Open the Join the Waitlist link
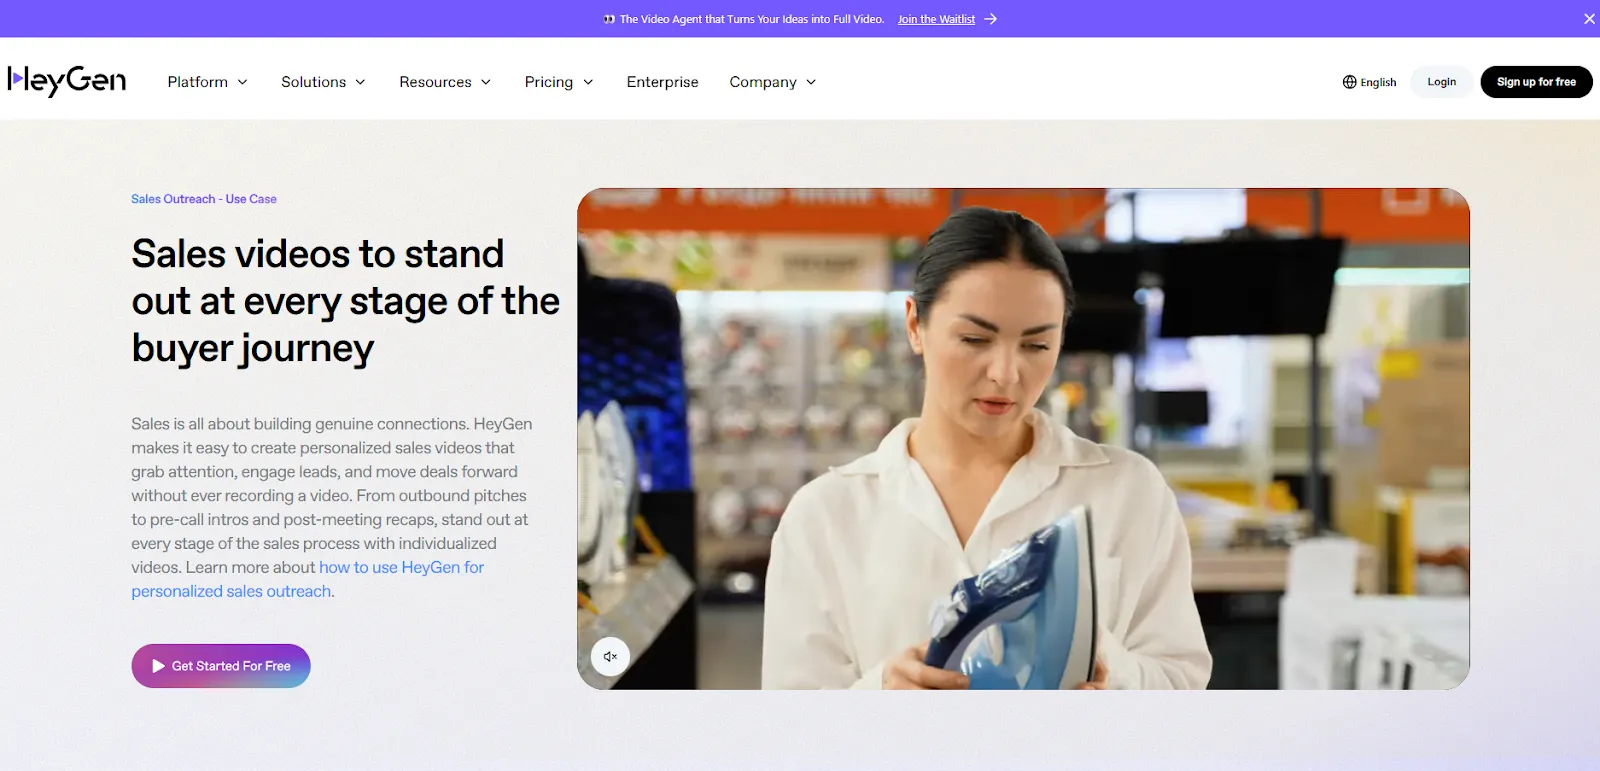This screenshot has height=771, width=1600. pyautogui.click(x=936, y=19)
